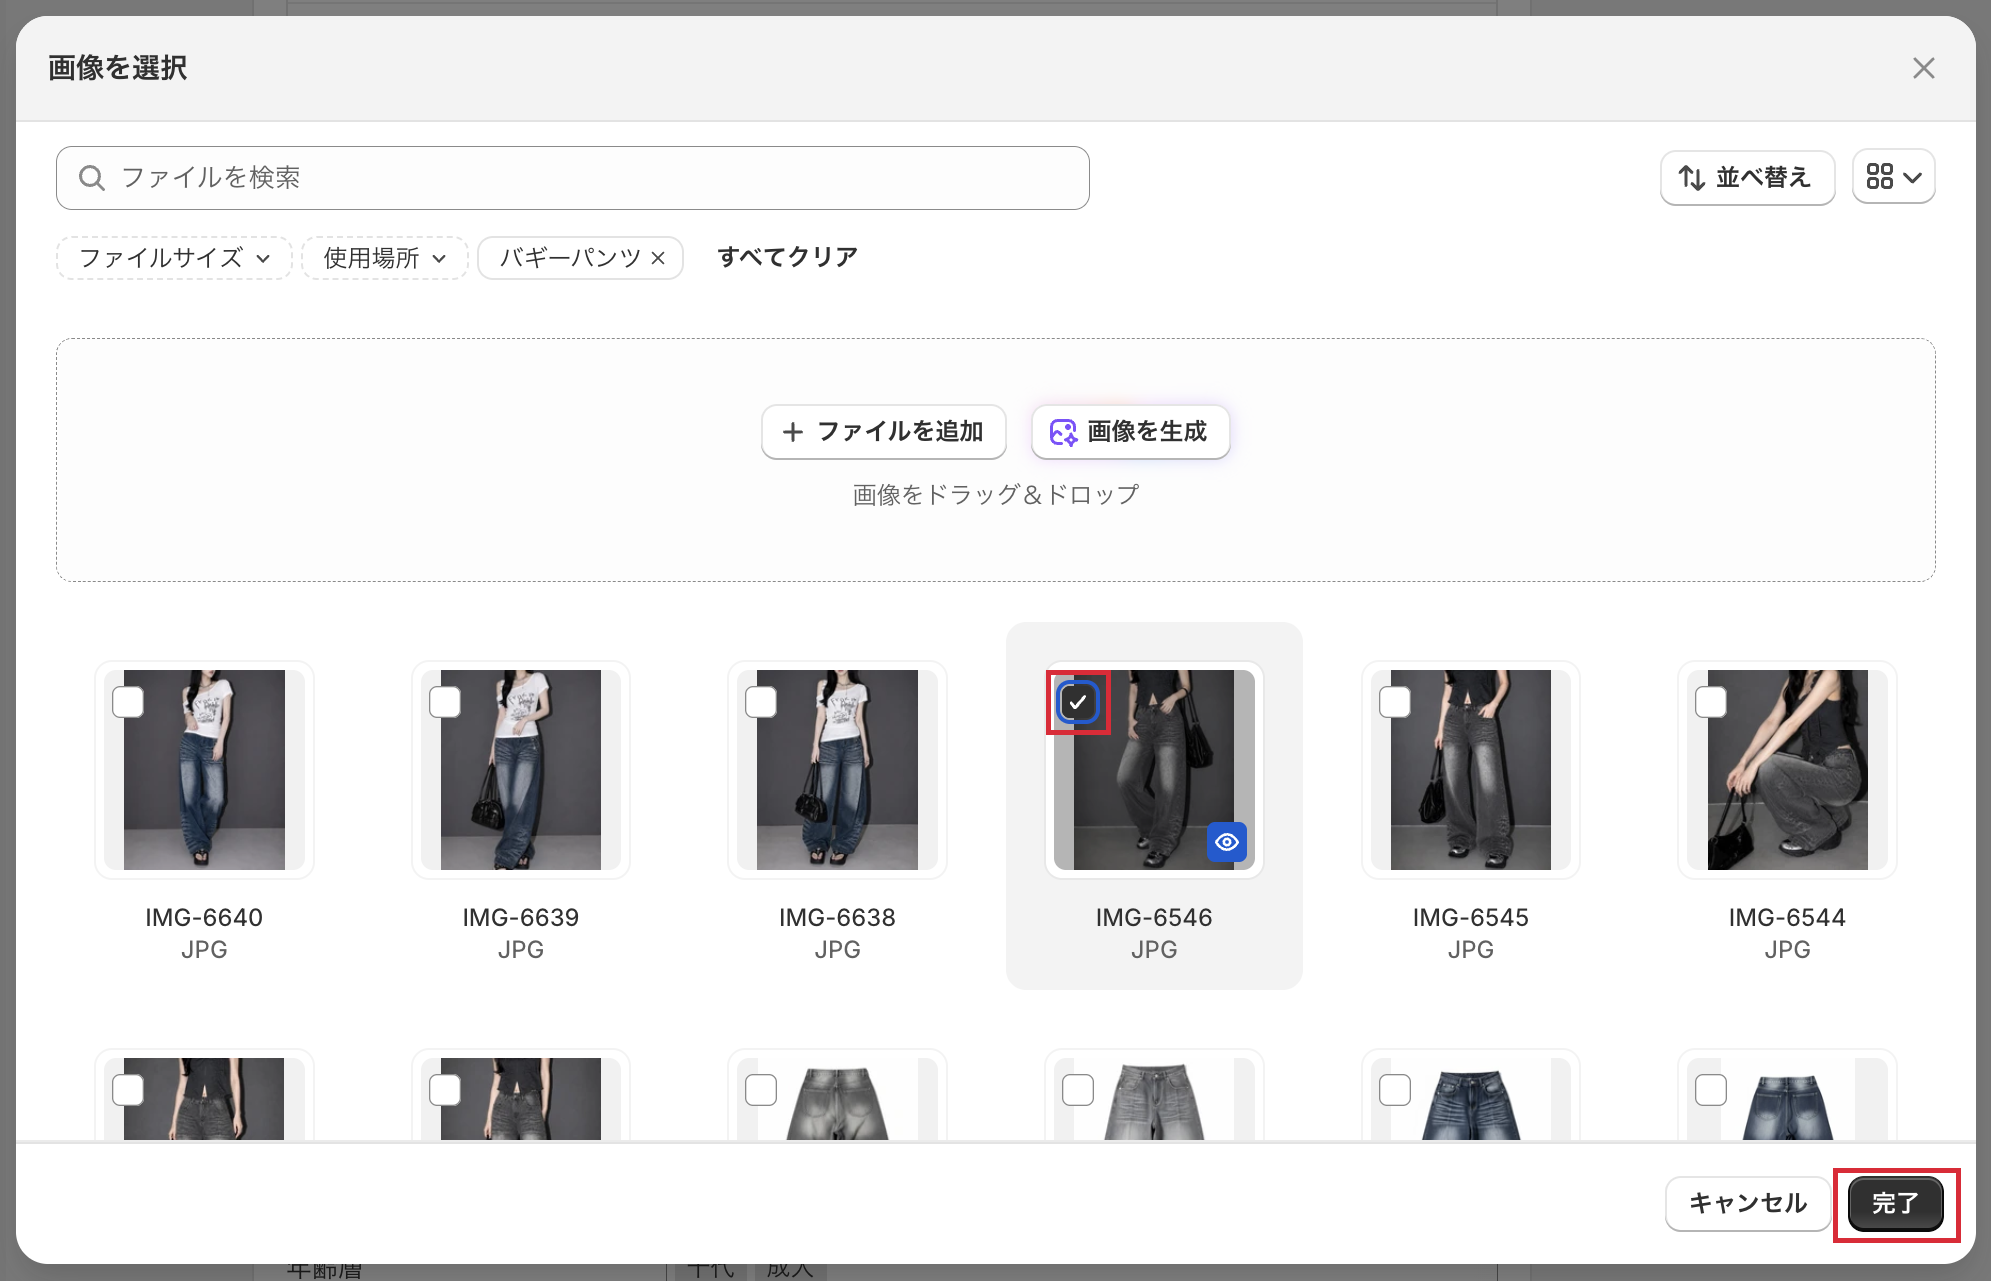The image size is (1991, 1281).
Task: Click the ファイルを追加 button
Action: pos(883,432)
